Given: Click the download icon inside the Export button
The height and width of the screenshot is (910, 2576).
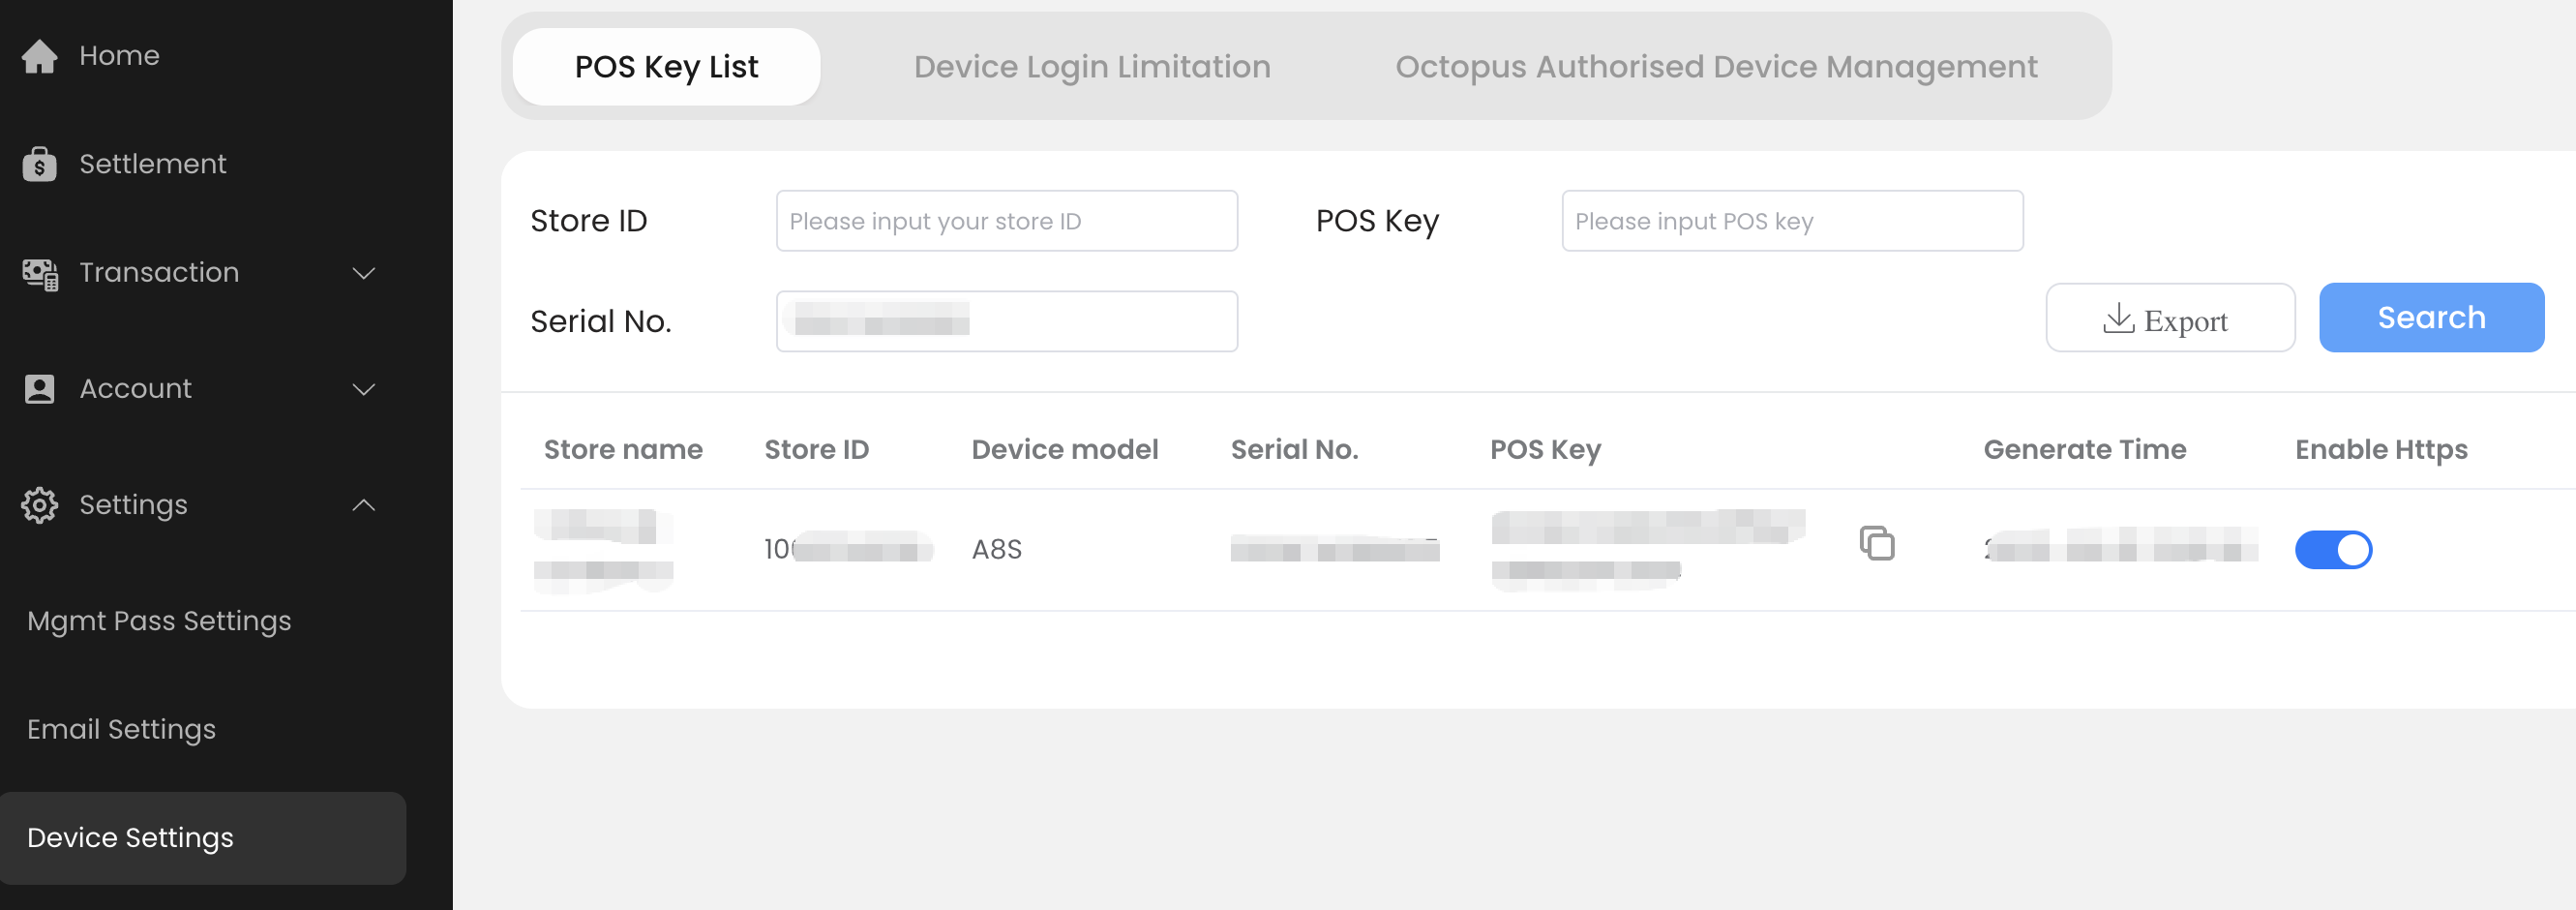Looking at the screenshot, I should [2119, 320].
